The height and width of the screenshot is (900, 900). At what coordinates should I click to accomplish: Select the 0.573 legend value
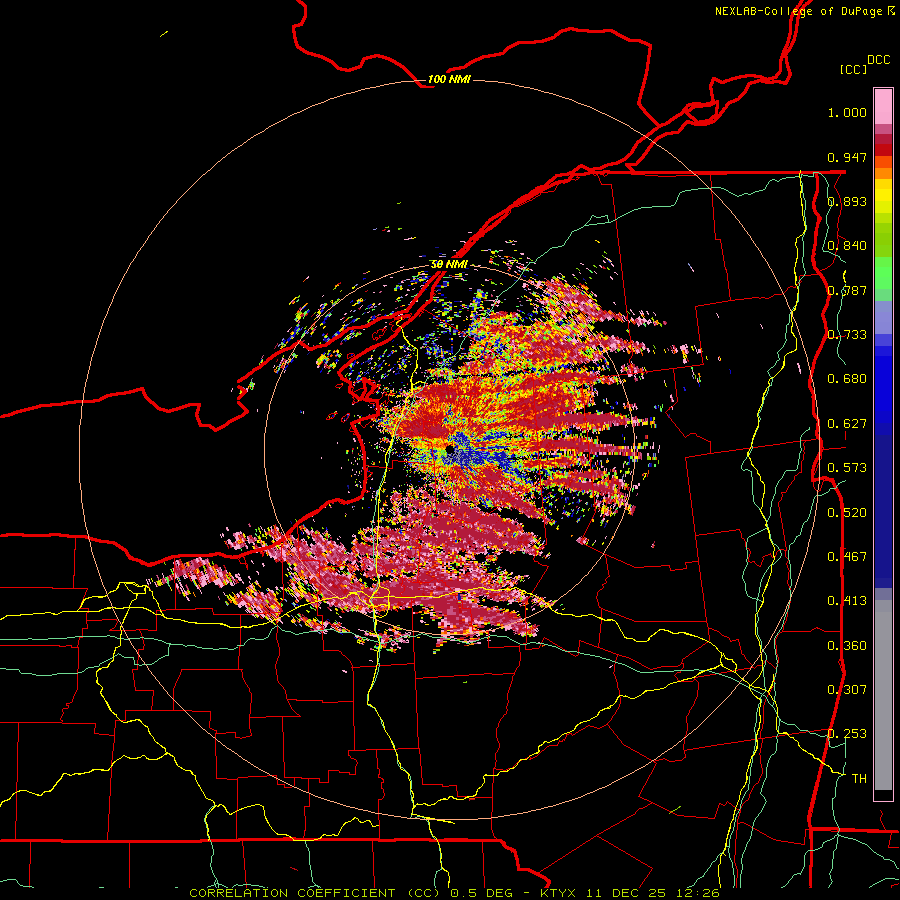coord(847,468)
